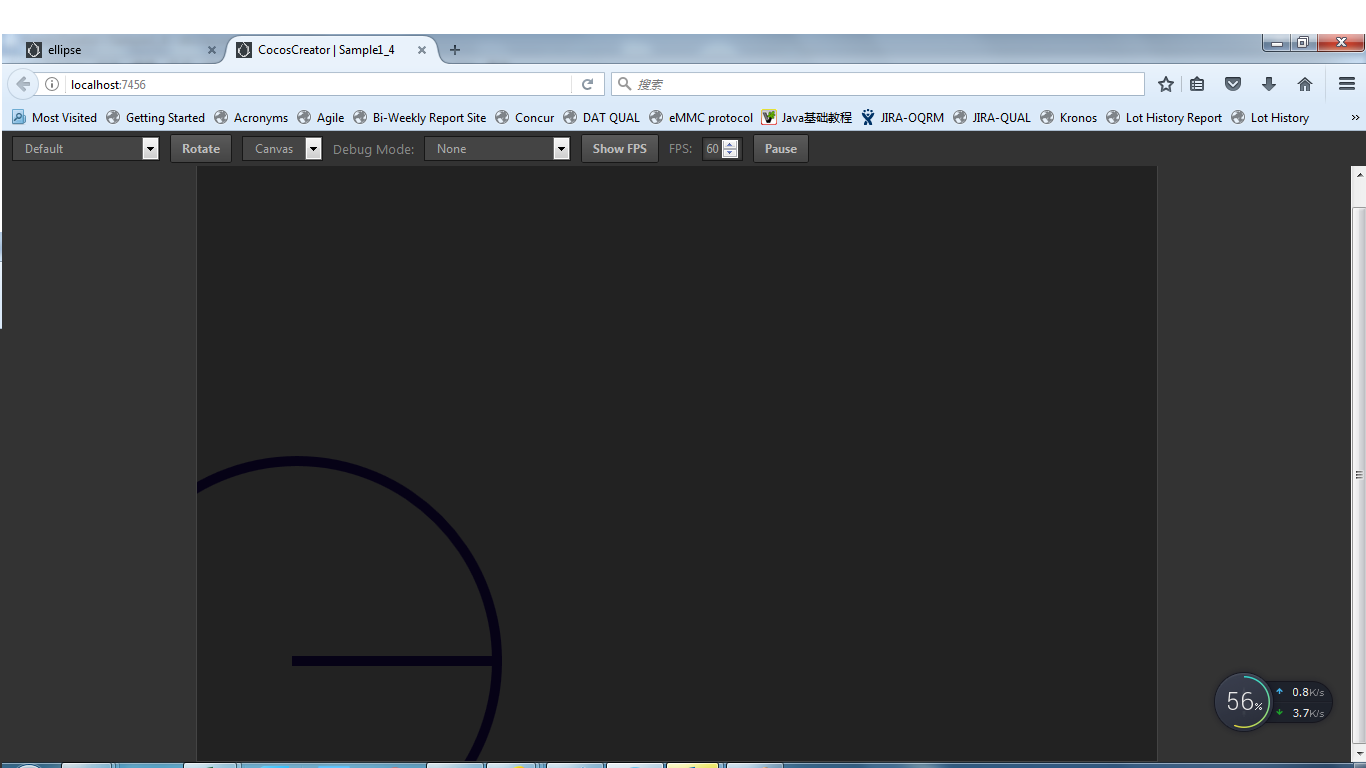Open the Getting Started bookmark
1366x768 pixels.
(x=155, y=117)
